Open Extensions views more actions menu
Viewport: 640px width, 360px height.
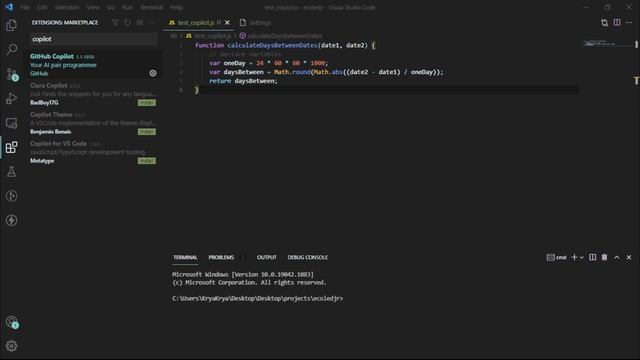(152, 22)
